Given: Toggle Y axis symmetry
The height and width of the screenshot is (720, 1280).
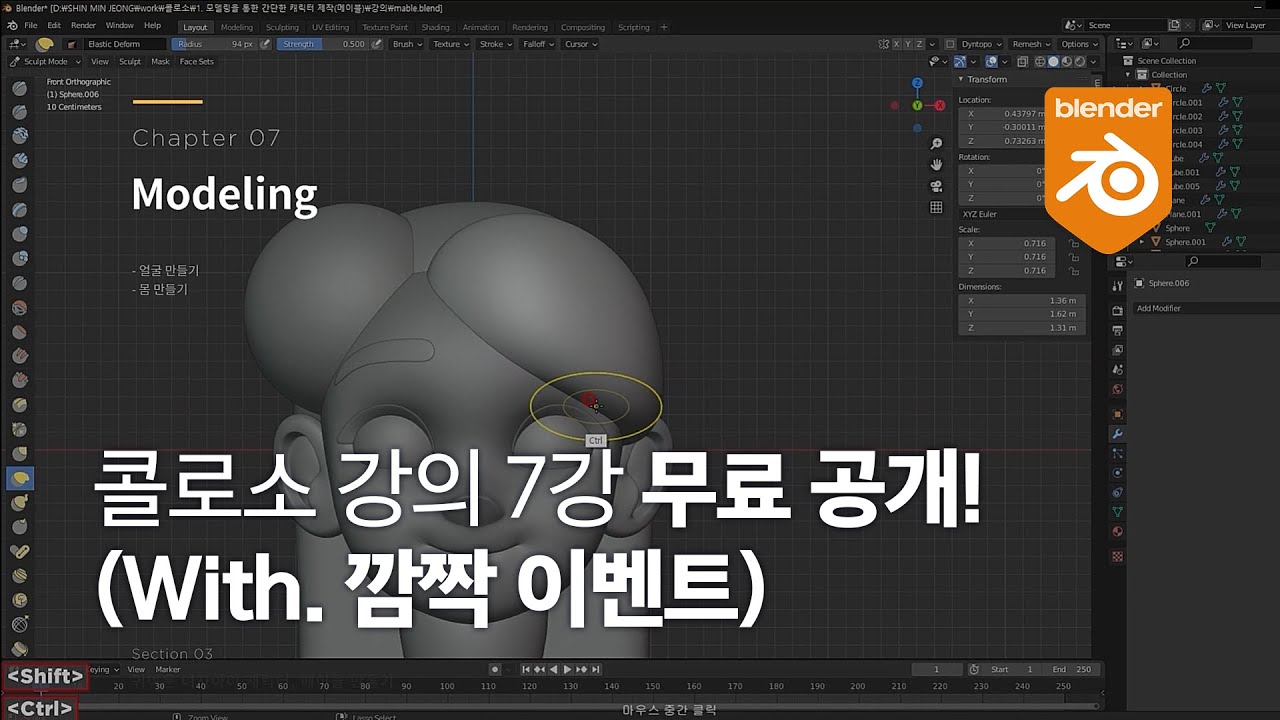Looking at the screenshot, I should pyautogui.click(x=909, y=44).
